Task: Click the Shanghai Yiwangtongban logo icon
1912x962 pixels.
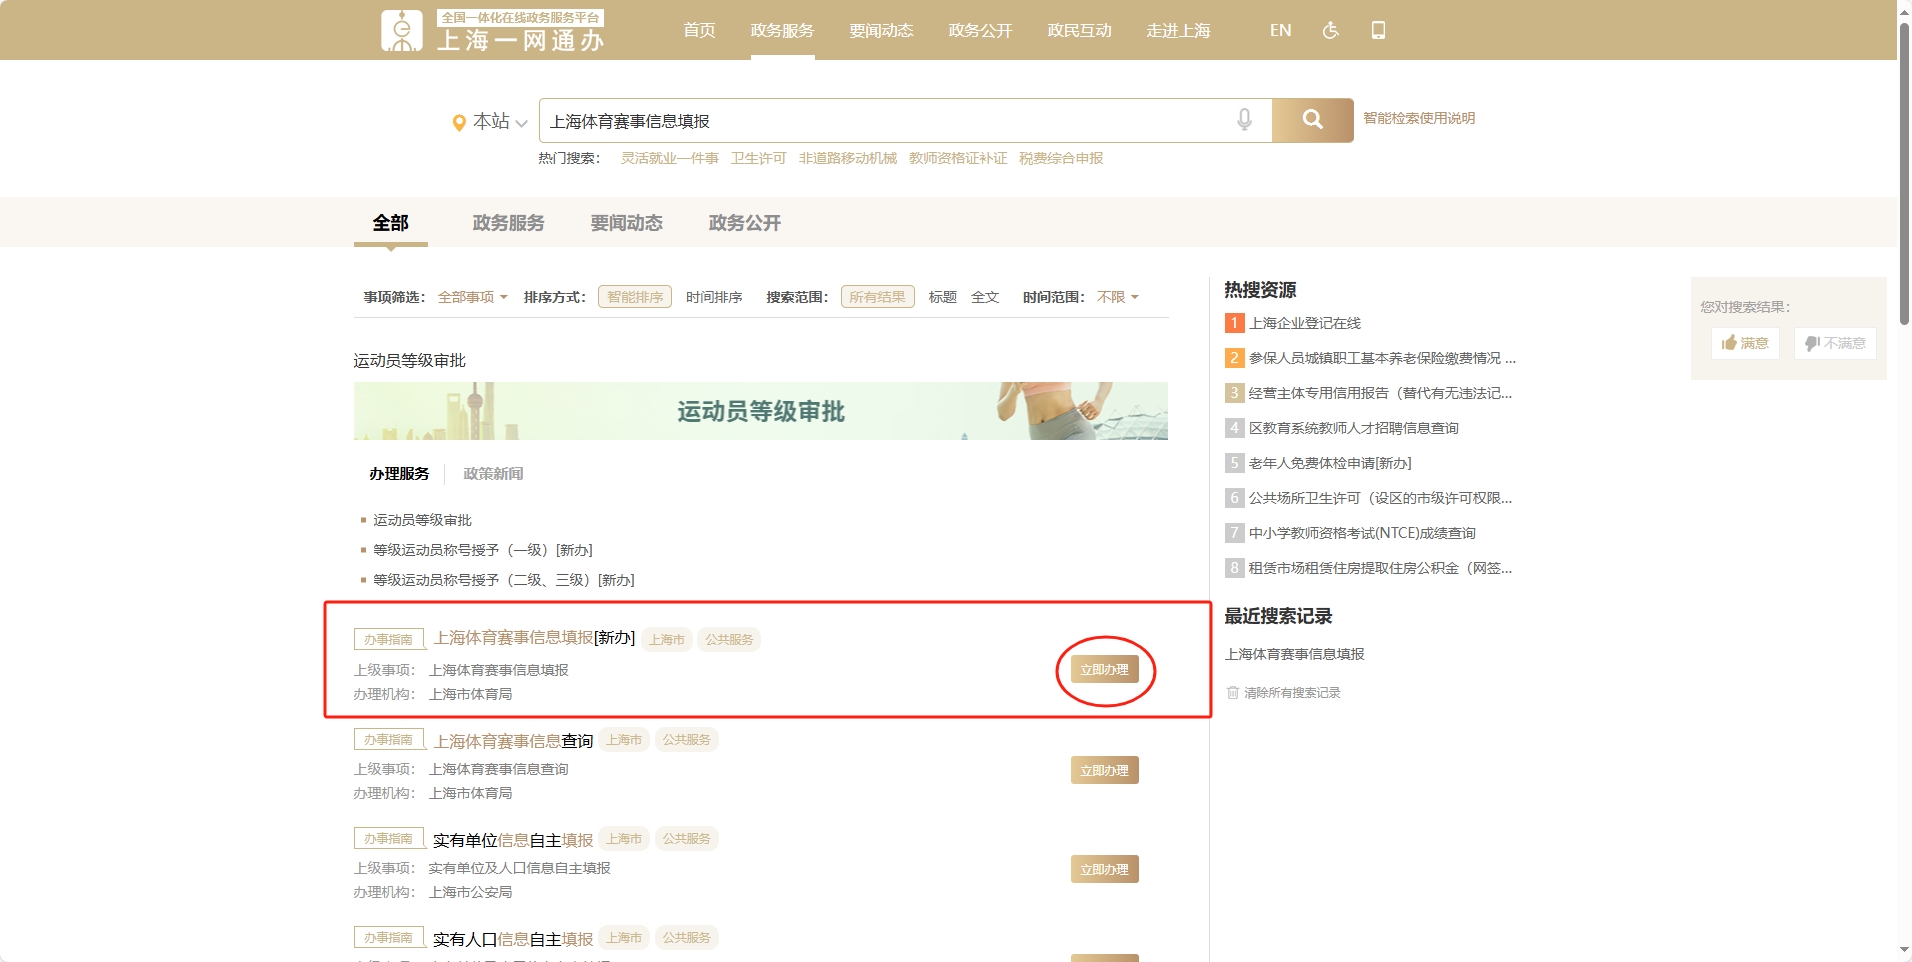Action: coord(402,30)
